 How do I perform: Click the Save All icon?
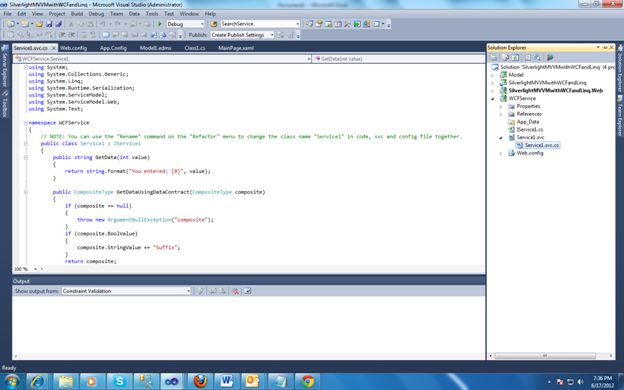click(x=58, y=24)
